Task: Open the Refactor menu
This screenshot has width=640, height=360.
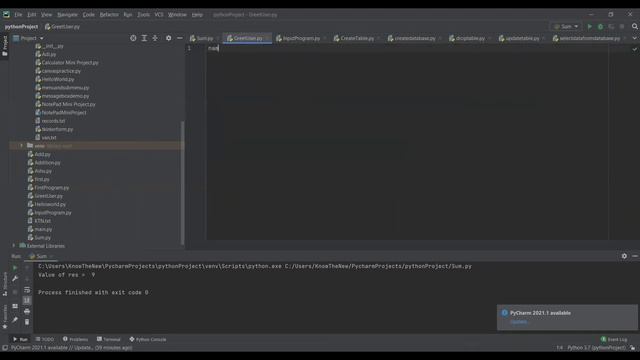Action: click(109, 14)
